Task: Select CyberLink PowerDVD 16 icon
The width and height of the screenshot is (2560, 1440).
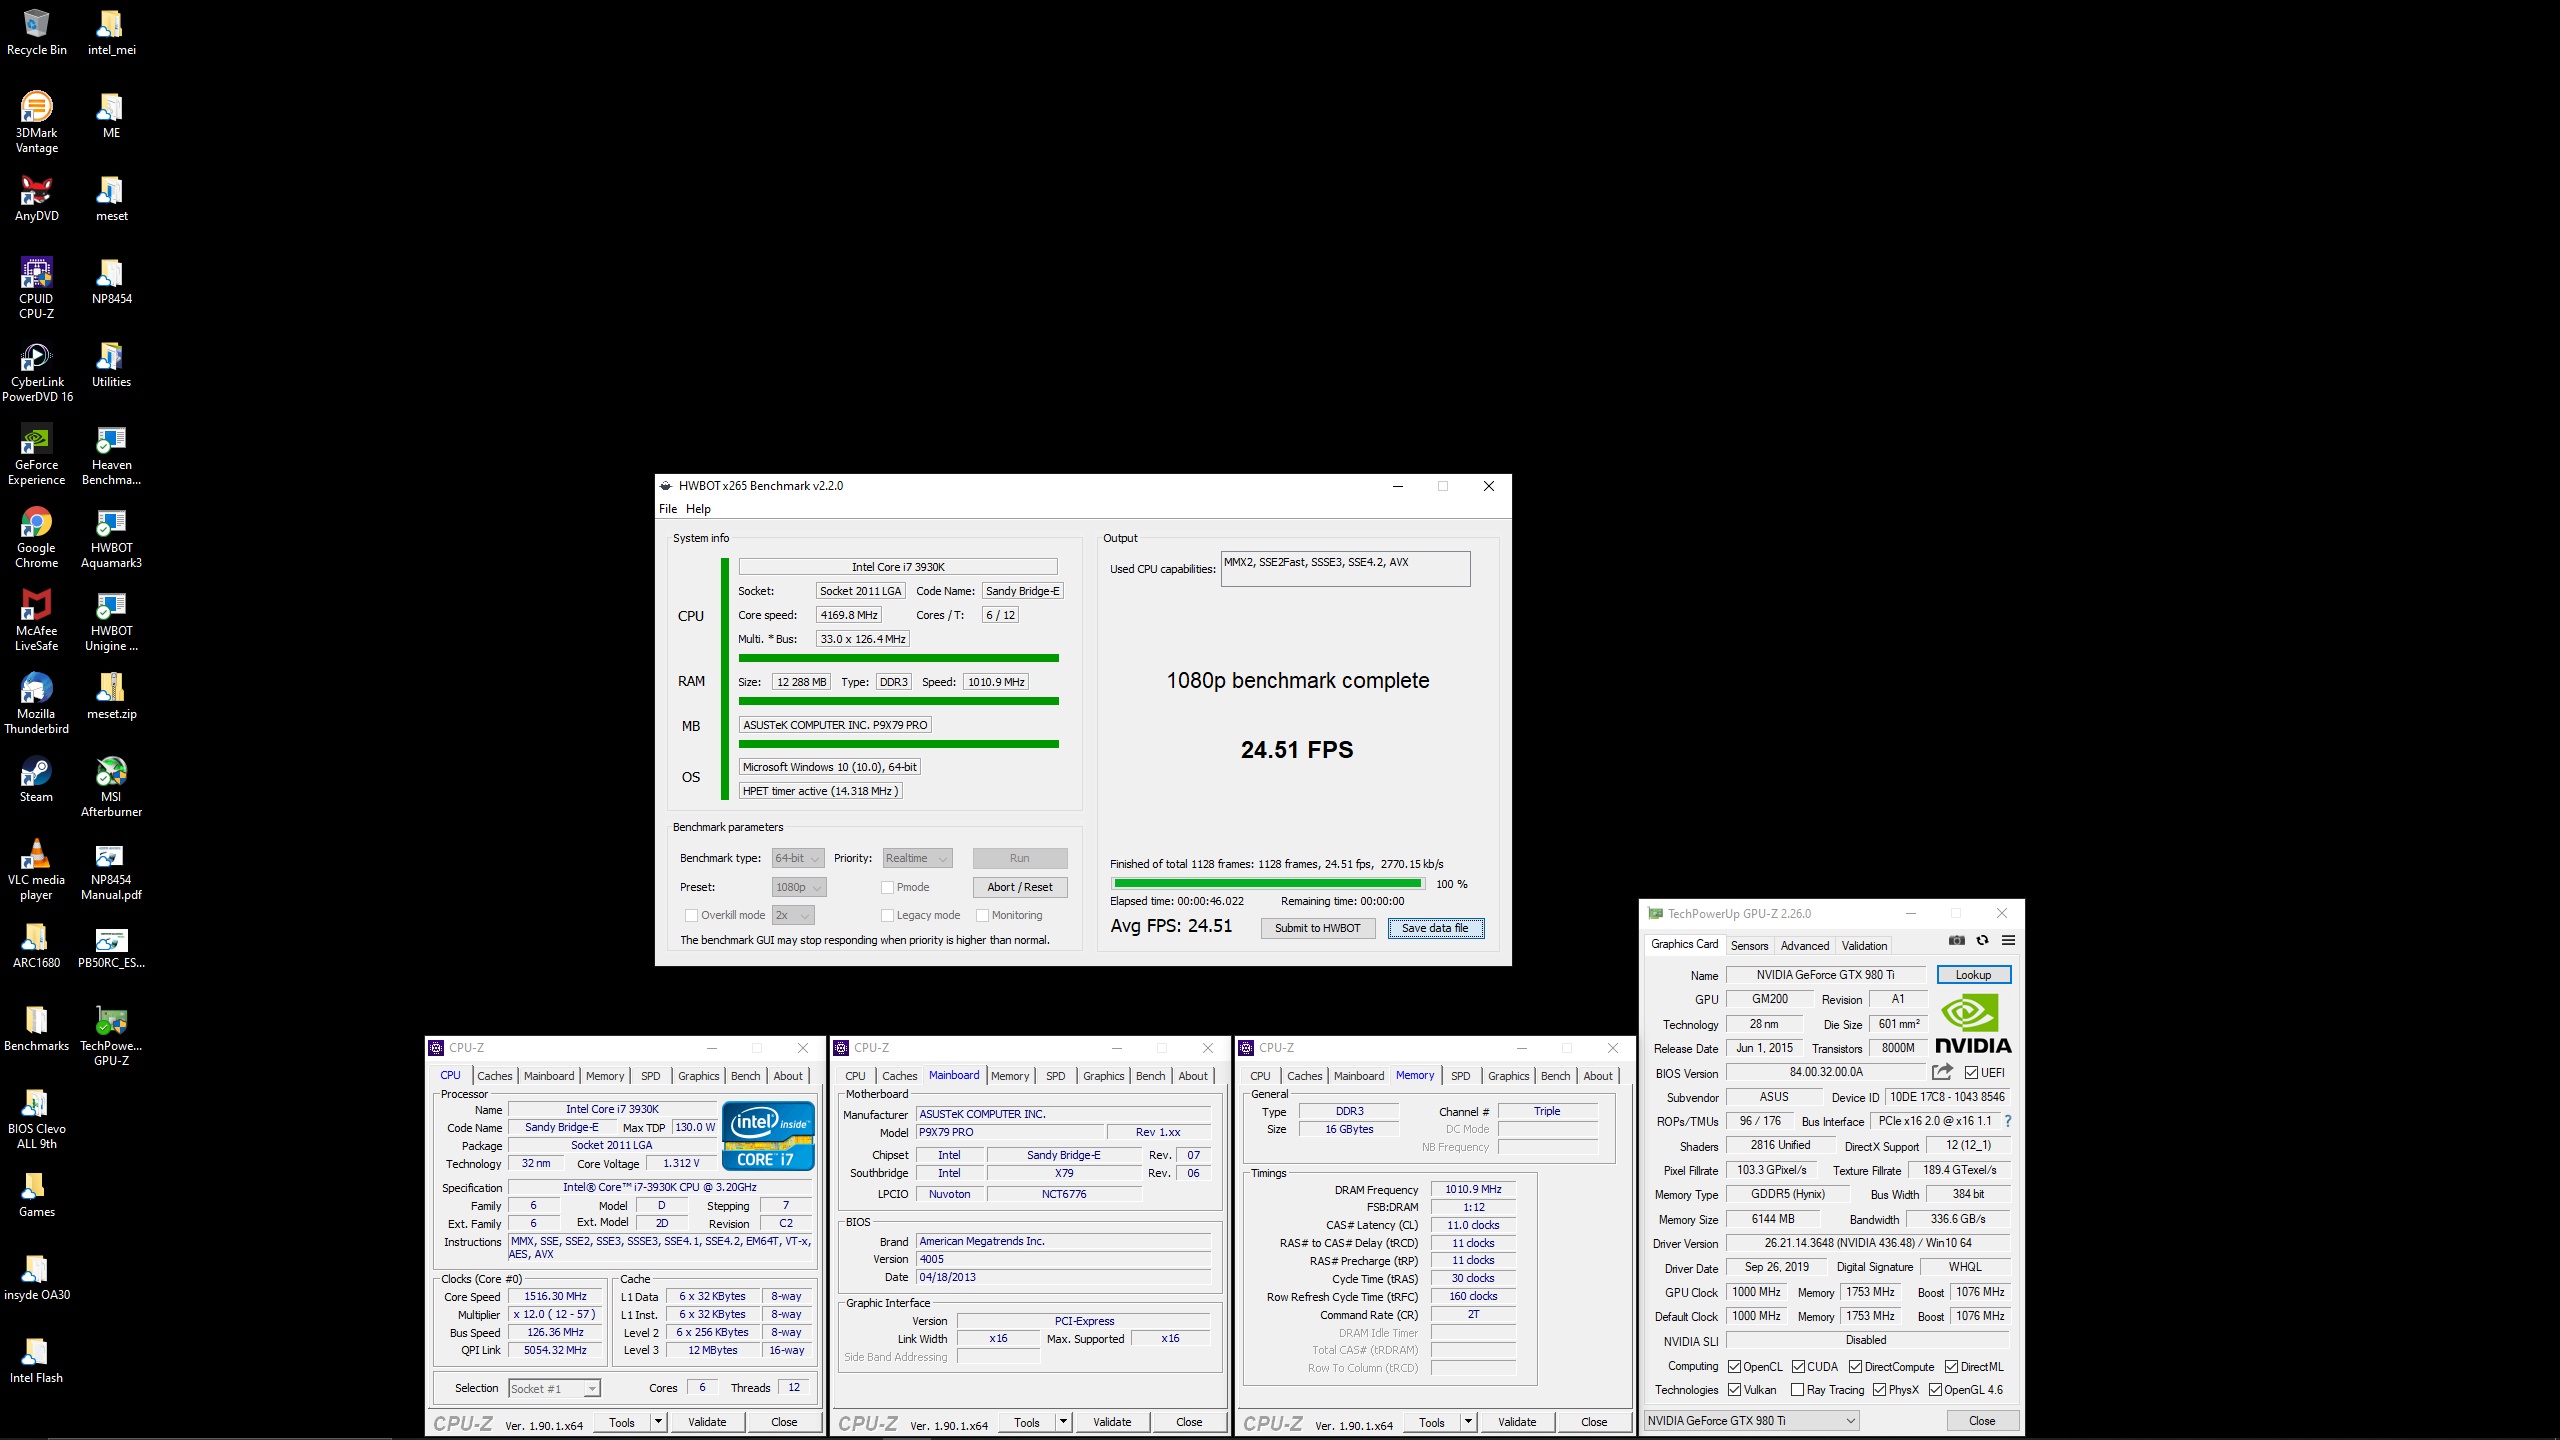Action: point(36,371)
